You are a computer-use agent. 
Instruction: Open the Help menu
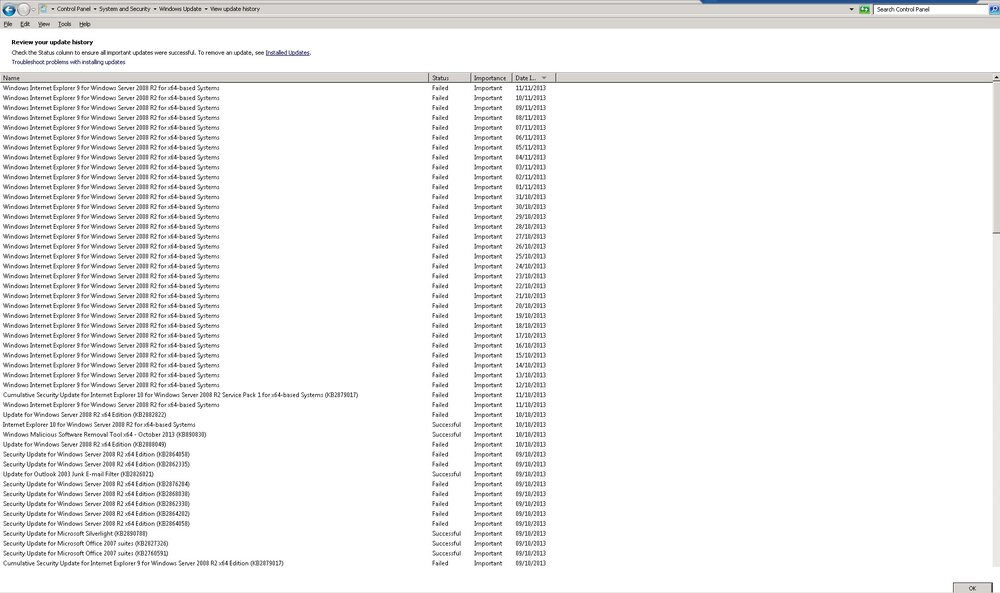point(85,24)
